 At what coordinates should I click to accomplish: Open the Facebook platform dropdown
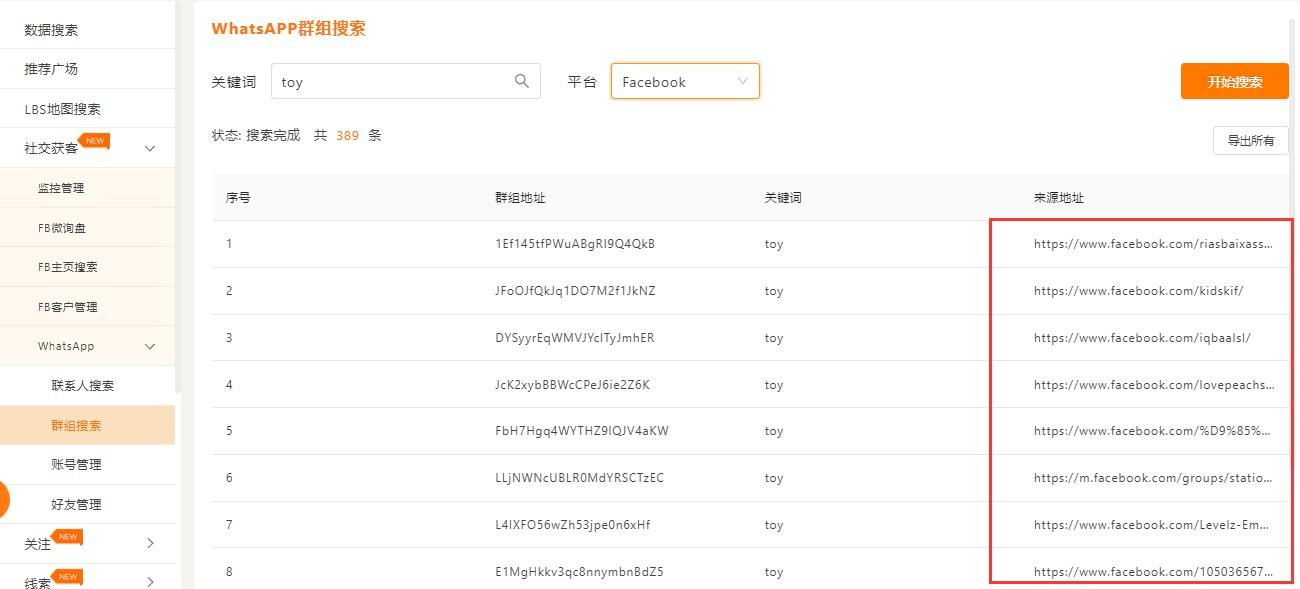coord(685,81)
